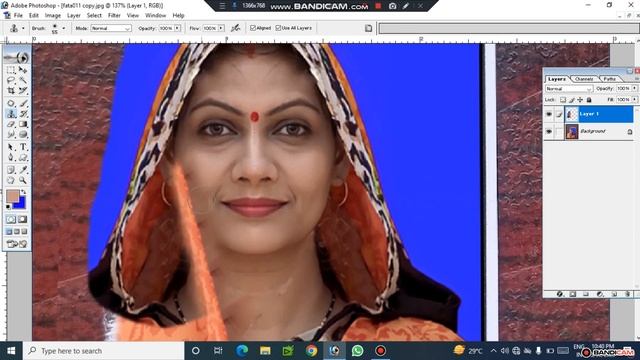This screenshot has width=640, height=360.
Task: Open the File menu
Action: (18, 16)
